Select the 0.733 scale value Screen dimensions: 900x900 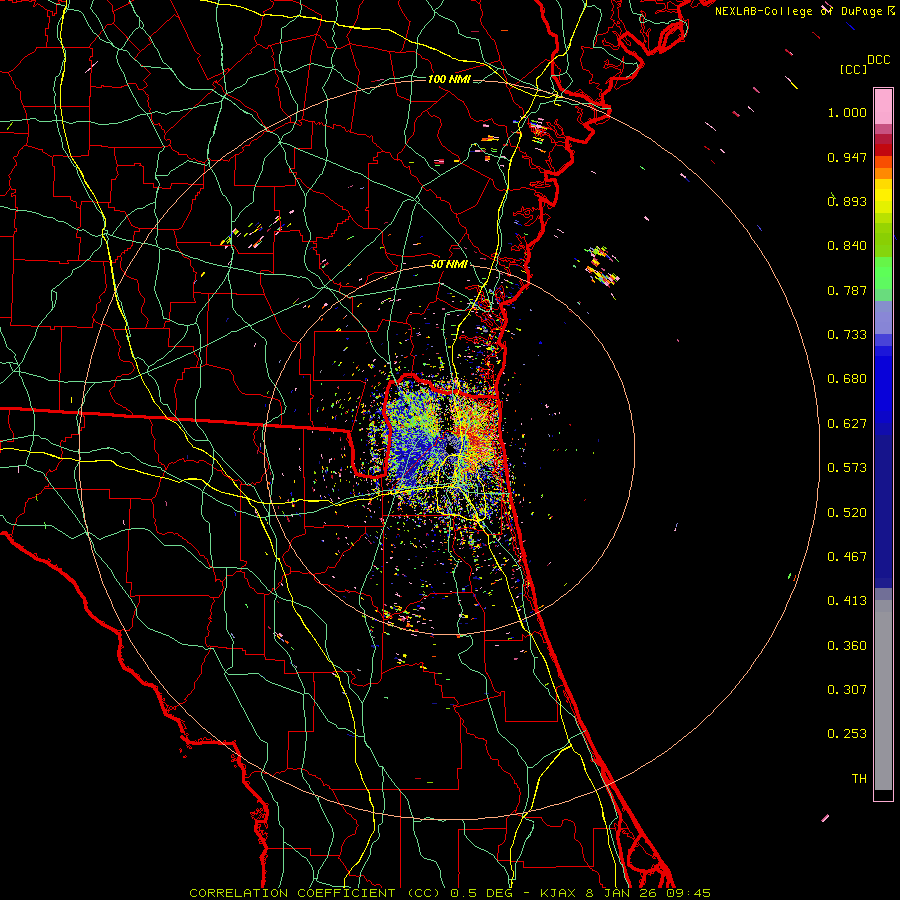(x=847, y=335)
